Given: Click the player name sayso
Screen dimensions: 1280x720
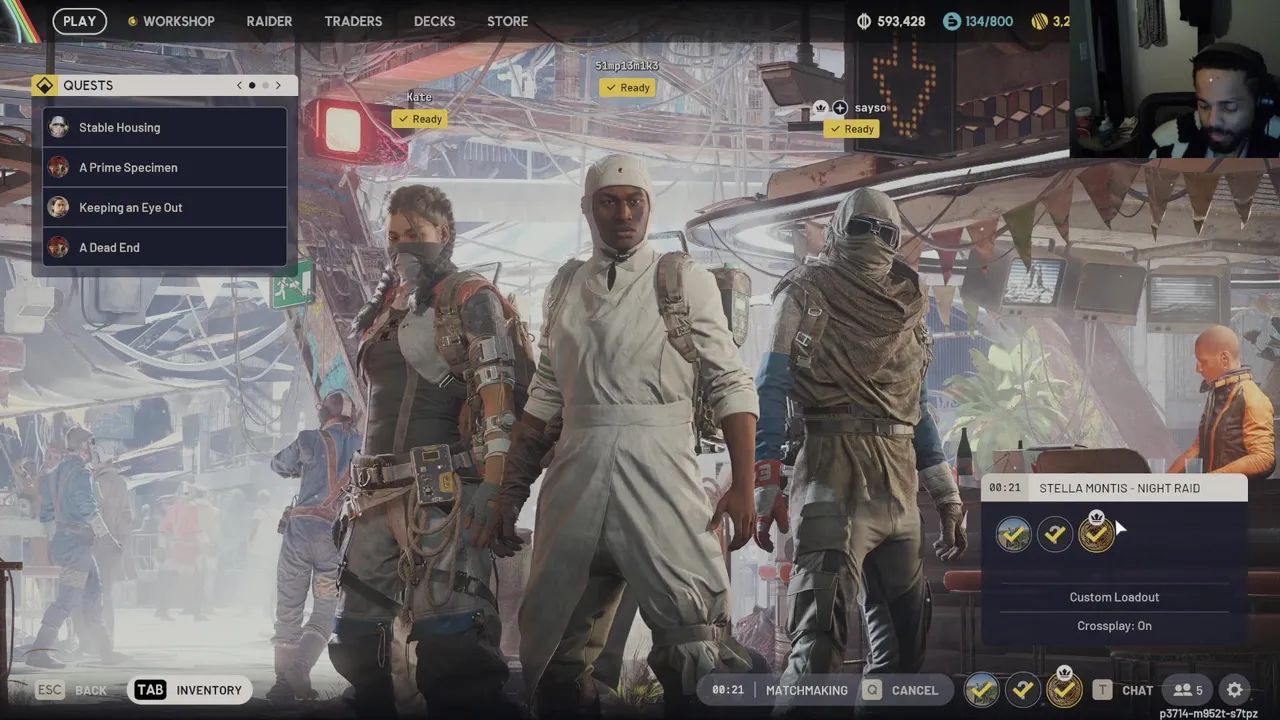Looking at the screenshot, I should pyautogui.click(x=870, y=107).
